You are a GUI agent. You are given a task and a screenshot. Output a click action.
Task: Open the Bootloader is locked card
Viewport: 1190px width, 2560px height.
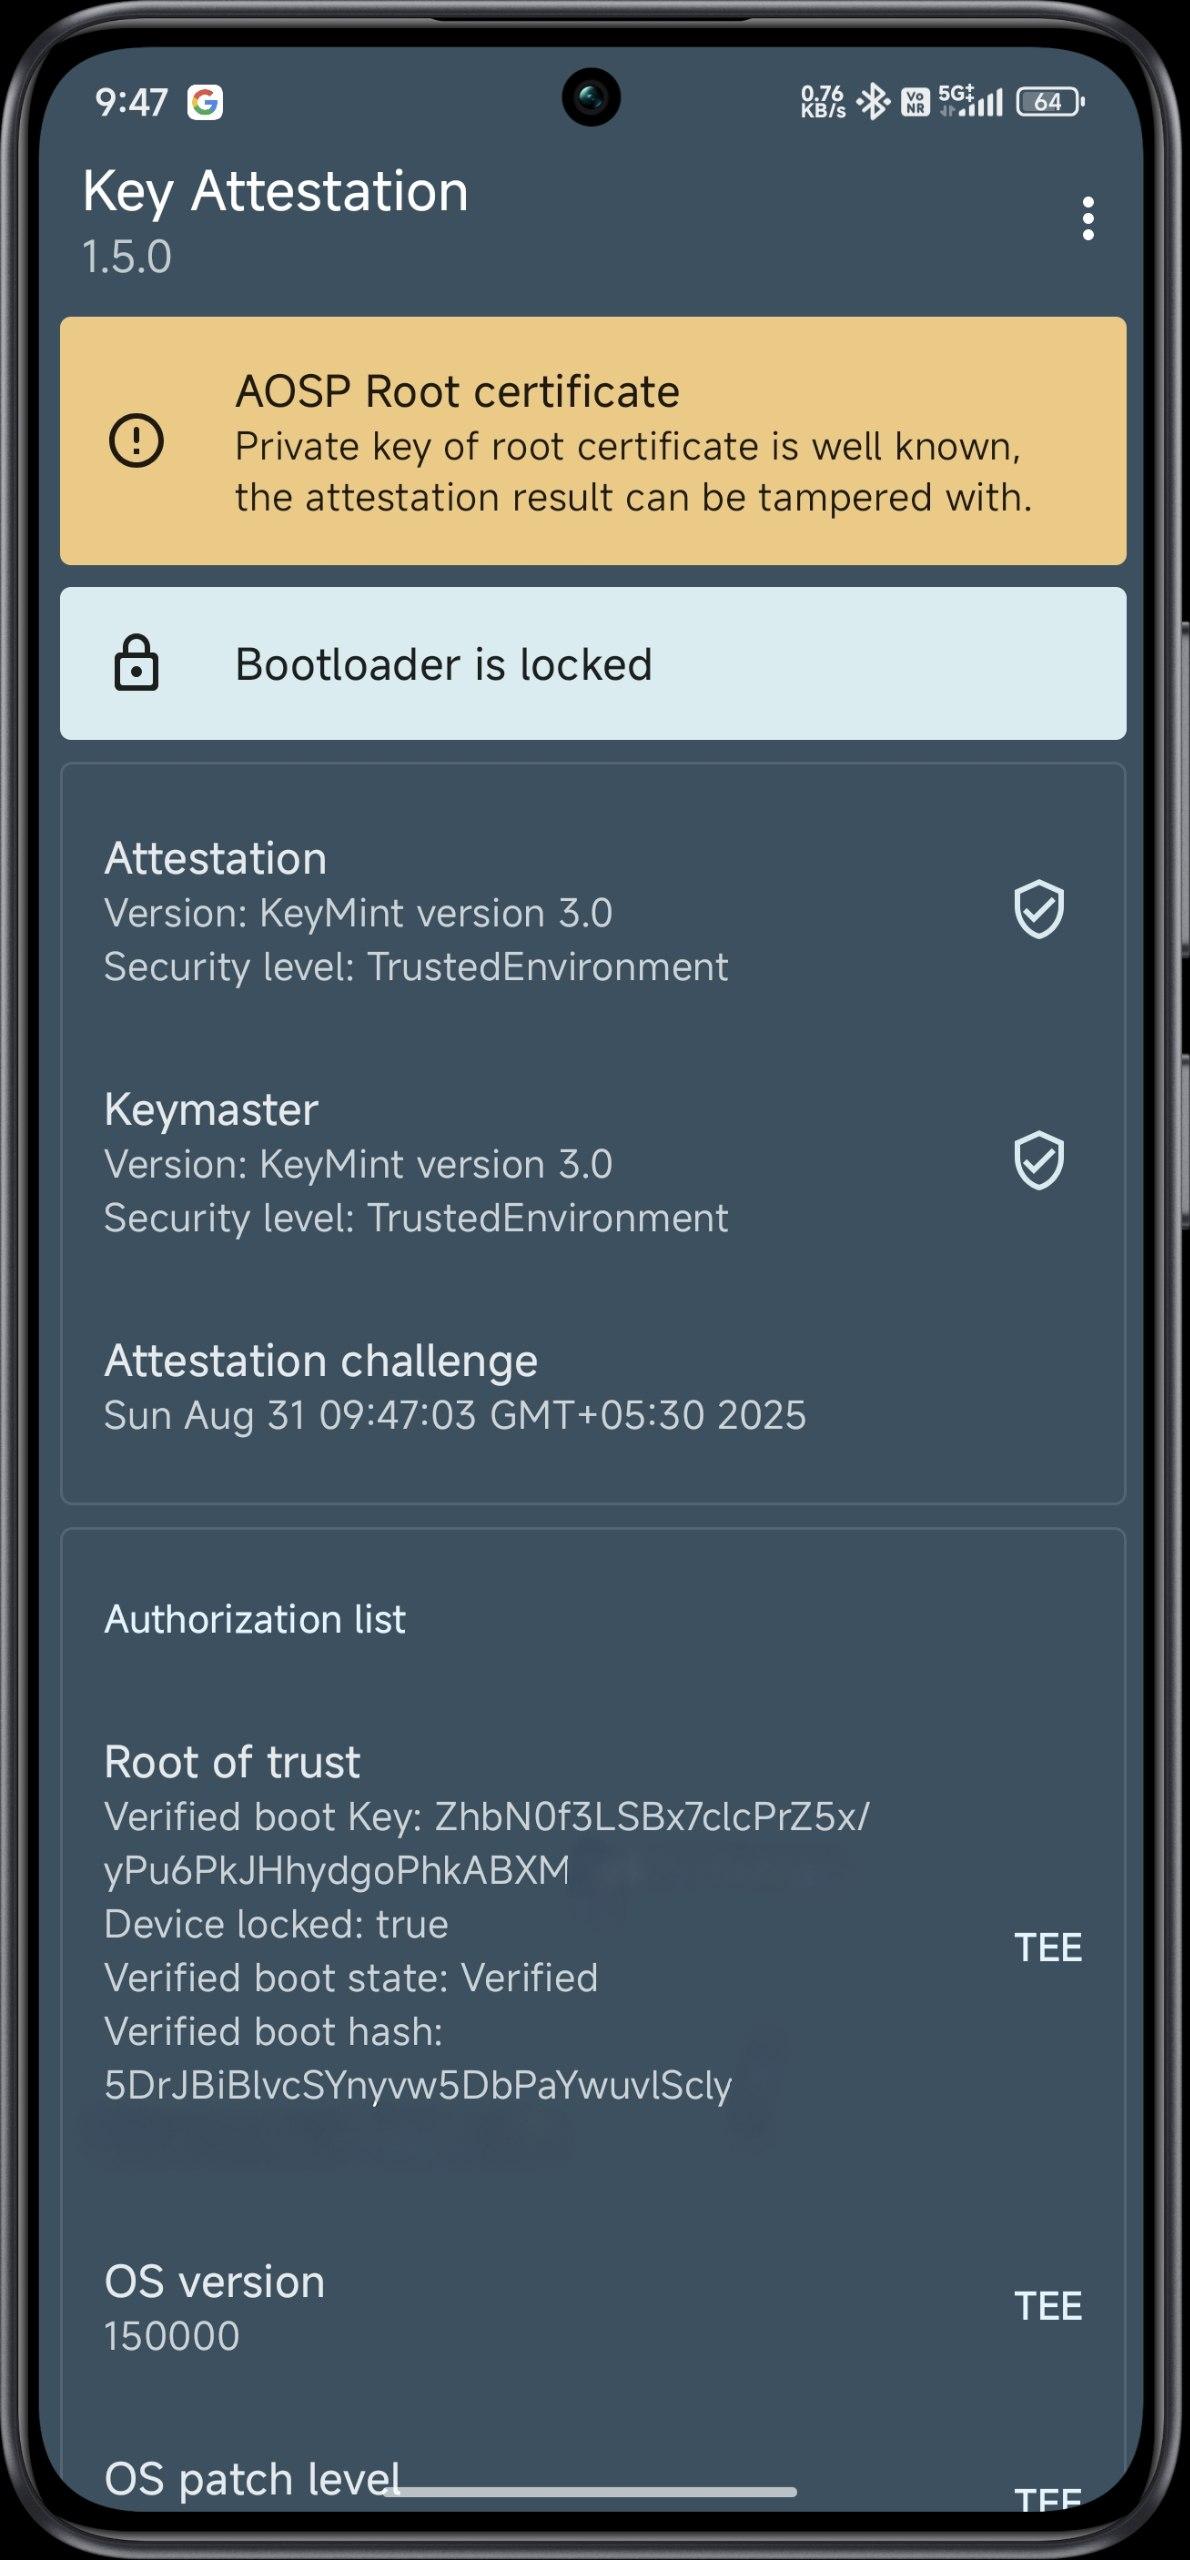[593, 663]
